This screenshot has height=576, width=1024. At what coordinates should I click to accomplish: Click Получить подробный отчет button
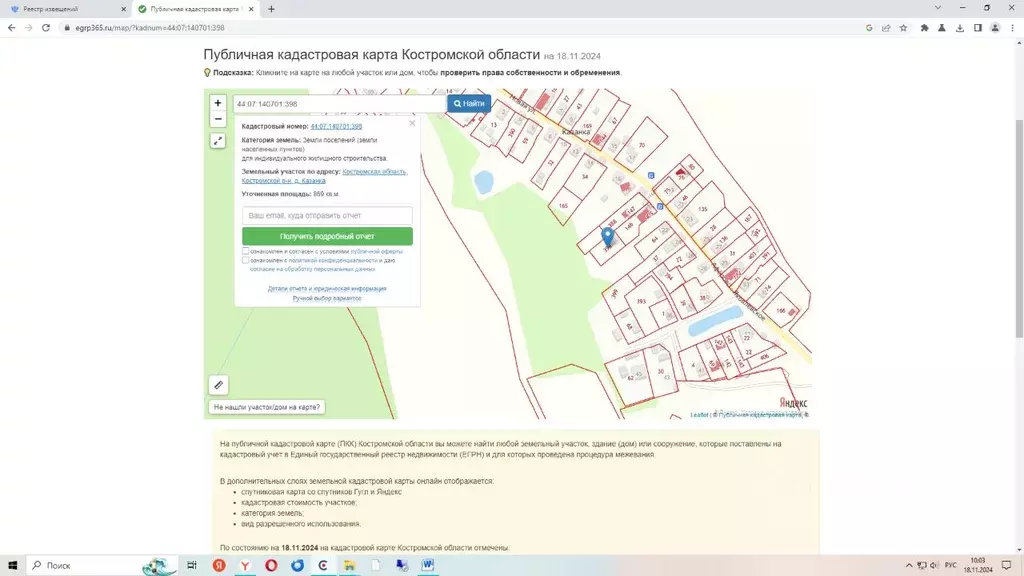(327, 236)
